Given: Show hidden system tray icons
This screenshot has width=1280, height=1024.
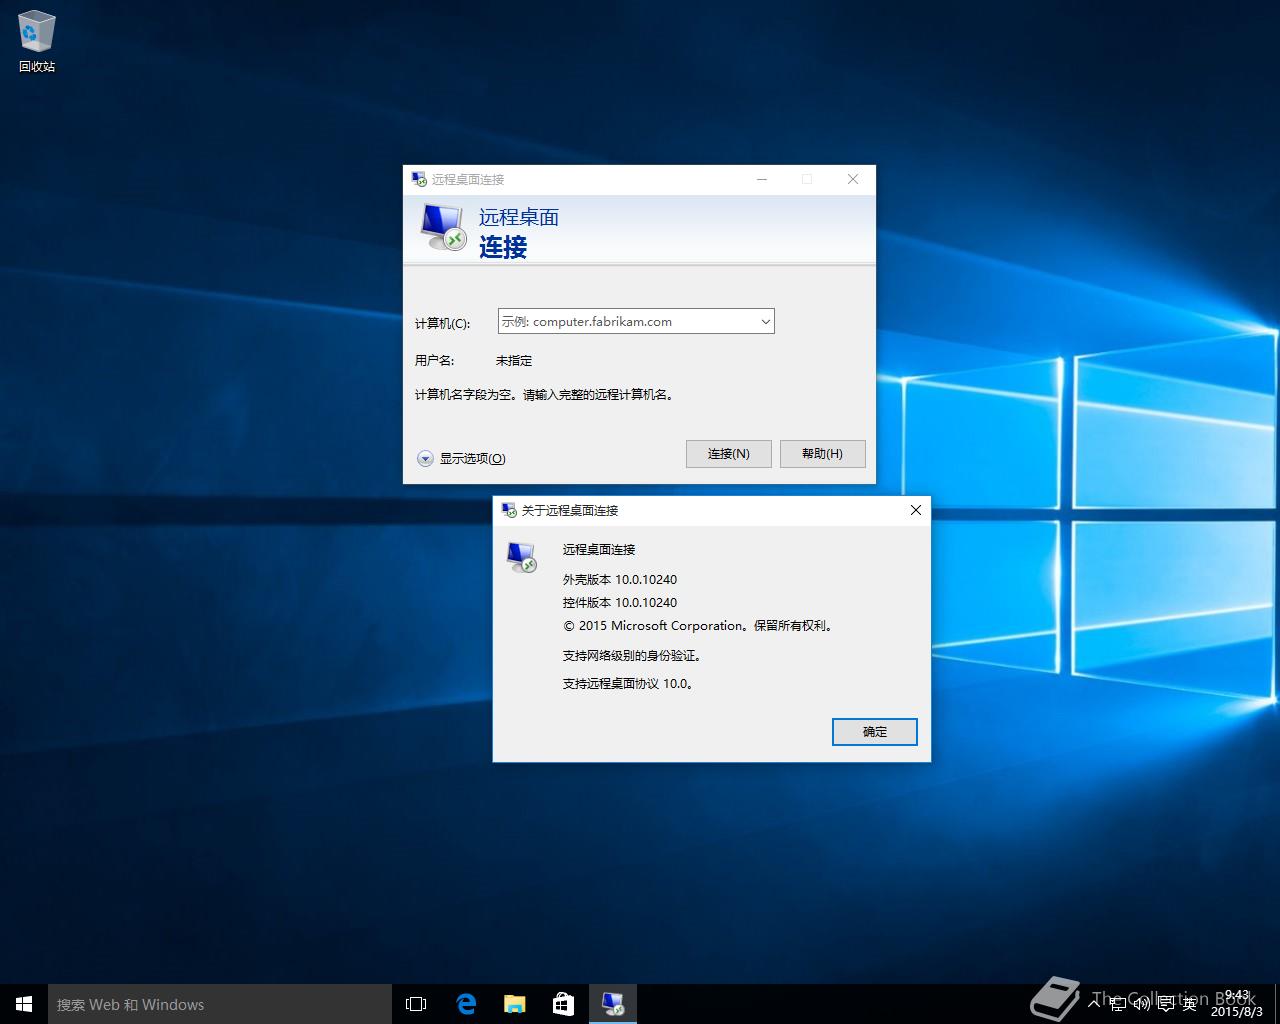Looking at the screenshot, I should point(1095,1003).
